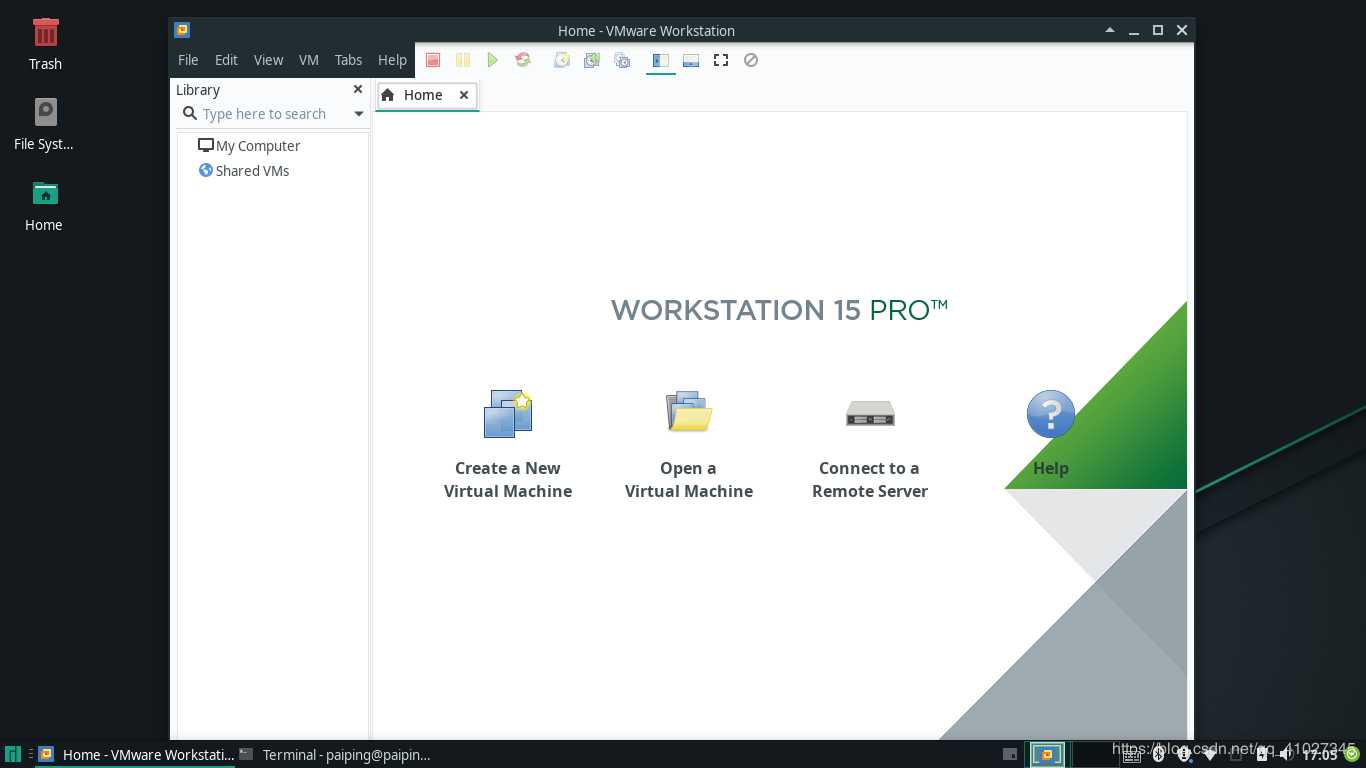Open the View menu
This screenshot has width=1366, height=768.
[268, 60]
